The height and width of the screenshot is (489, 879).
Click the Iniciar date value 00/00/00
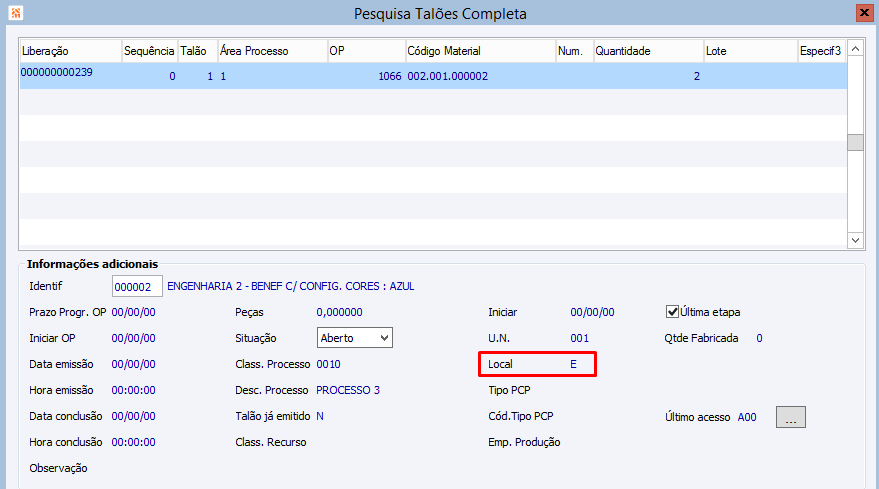(593, 312)
